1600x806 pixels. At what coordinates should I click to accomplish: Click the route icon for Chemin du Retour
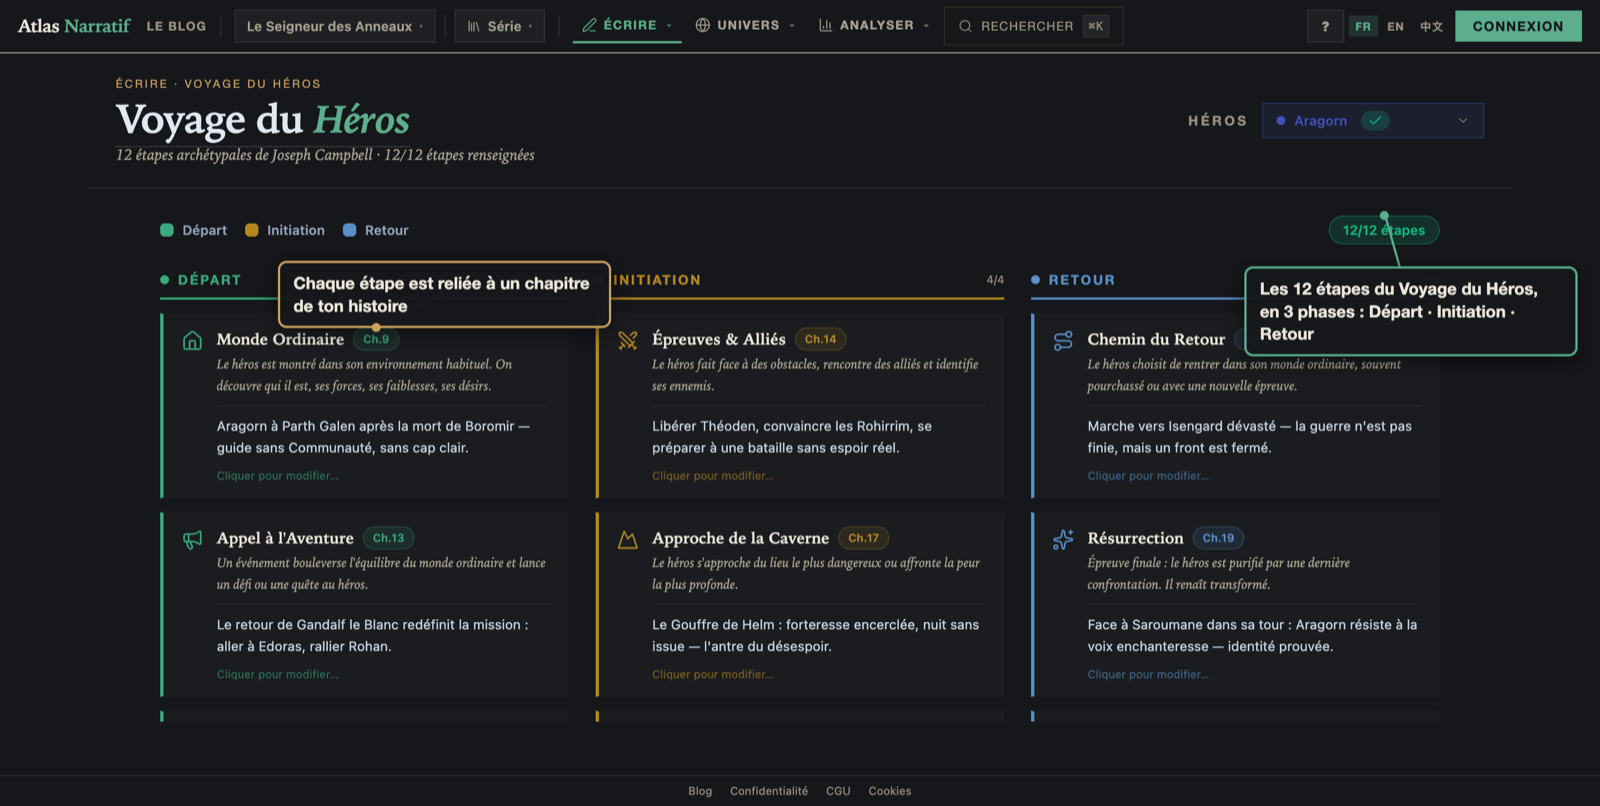1063,340
